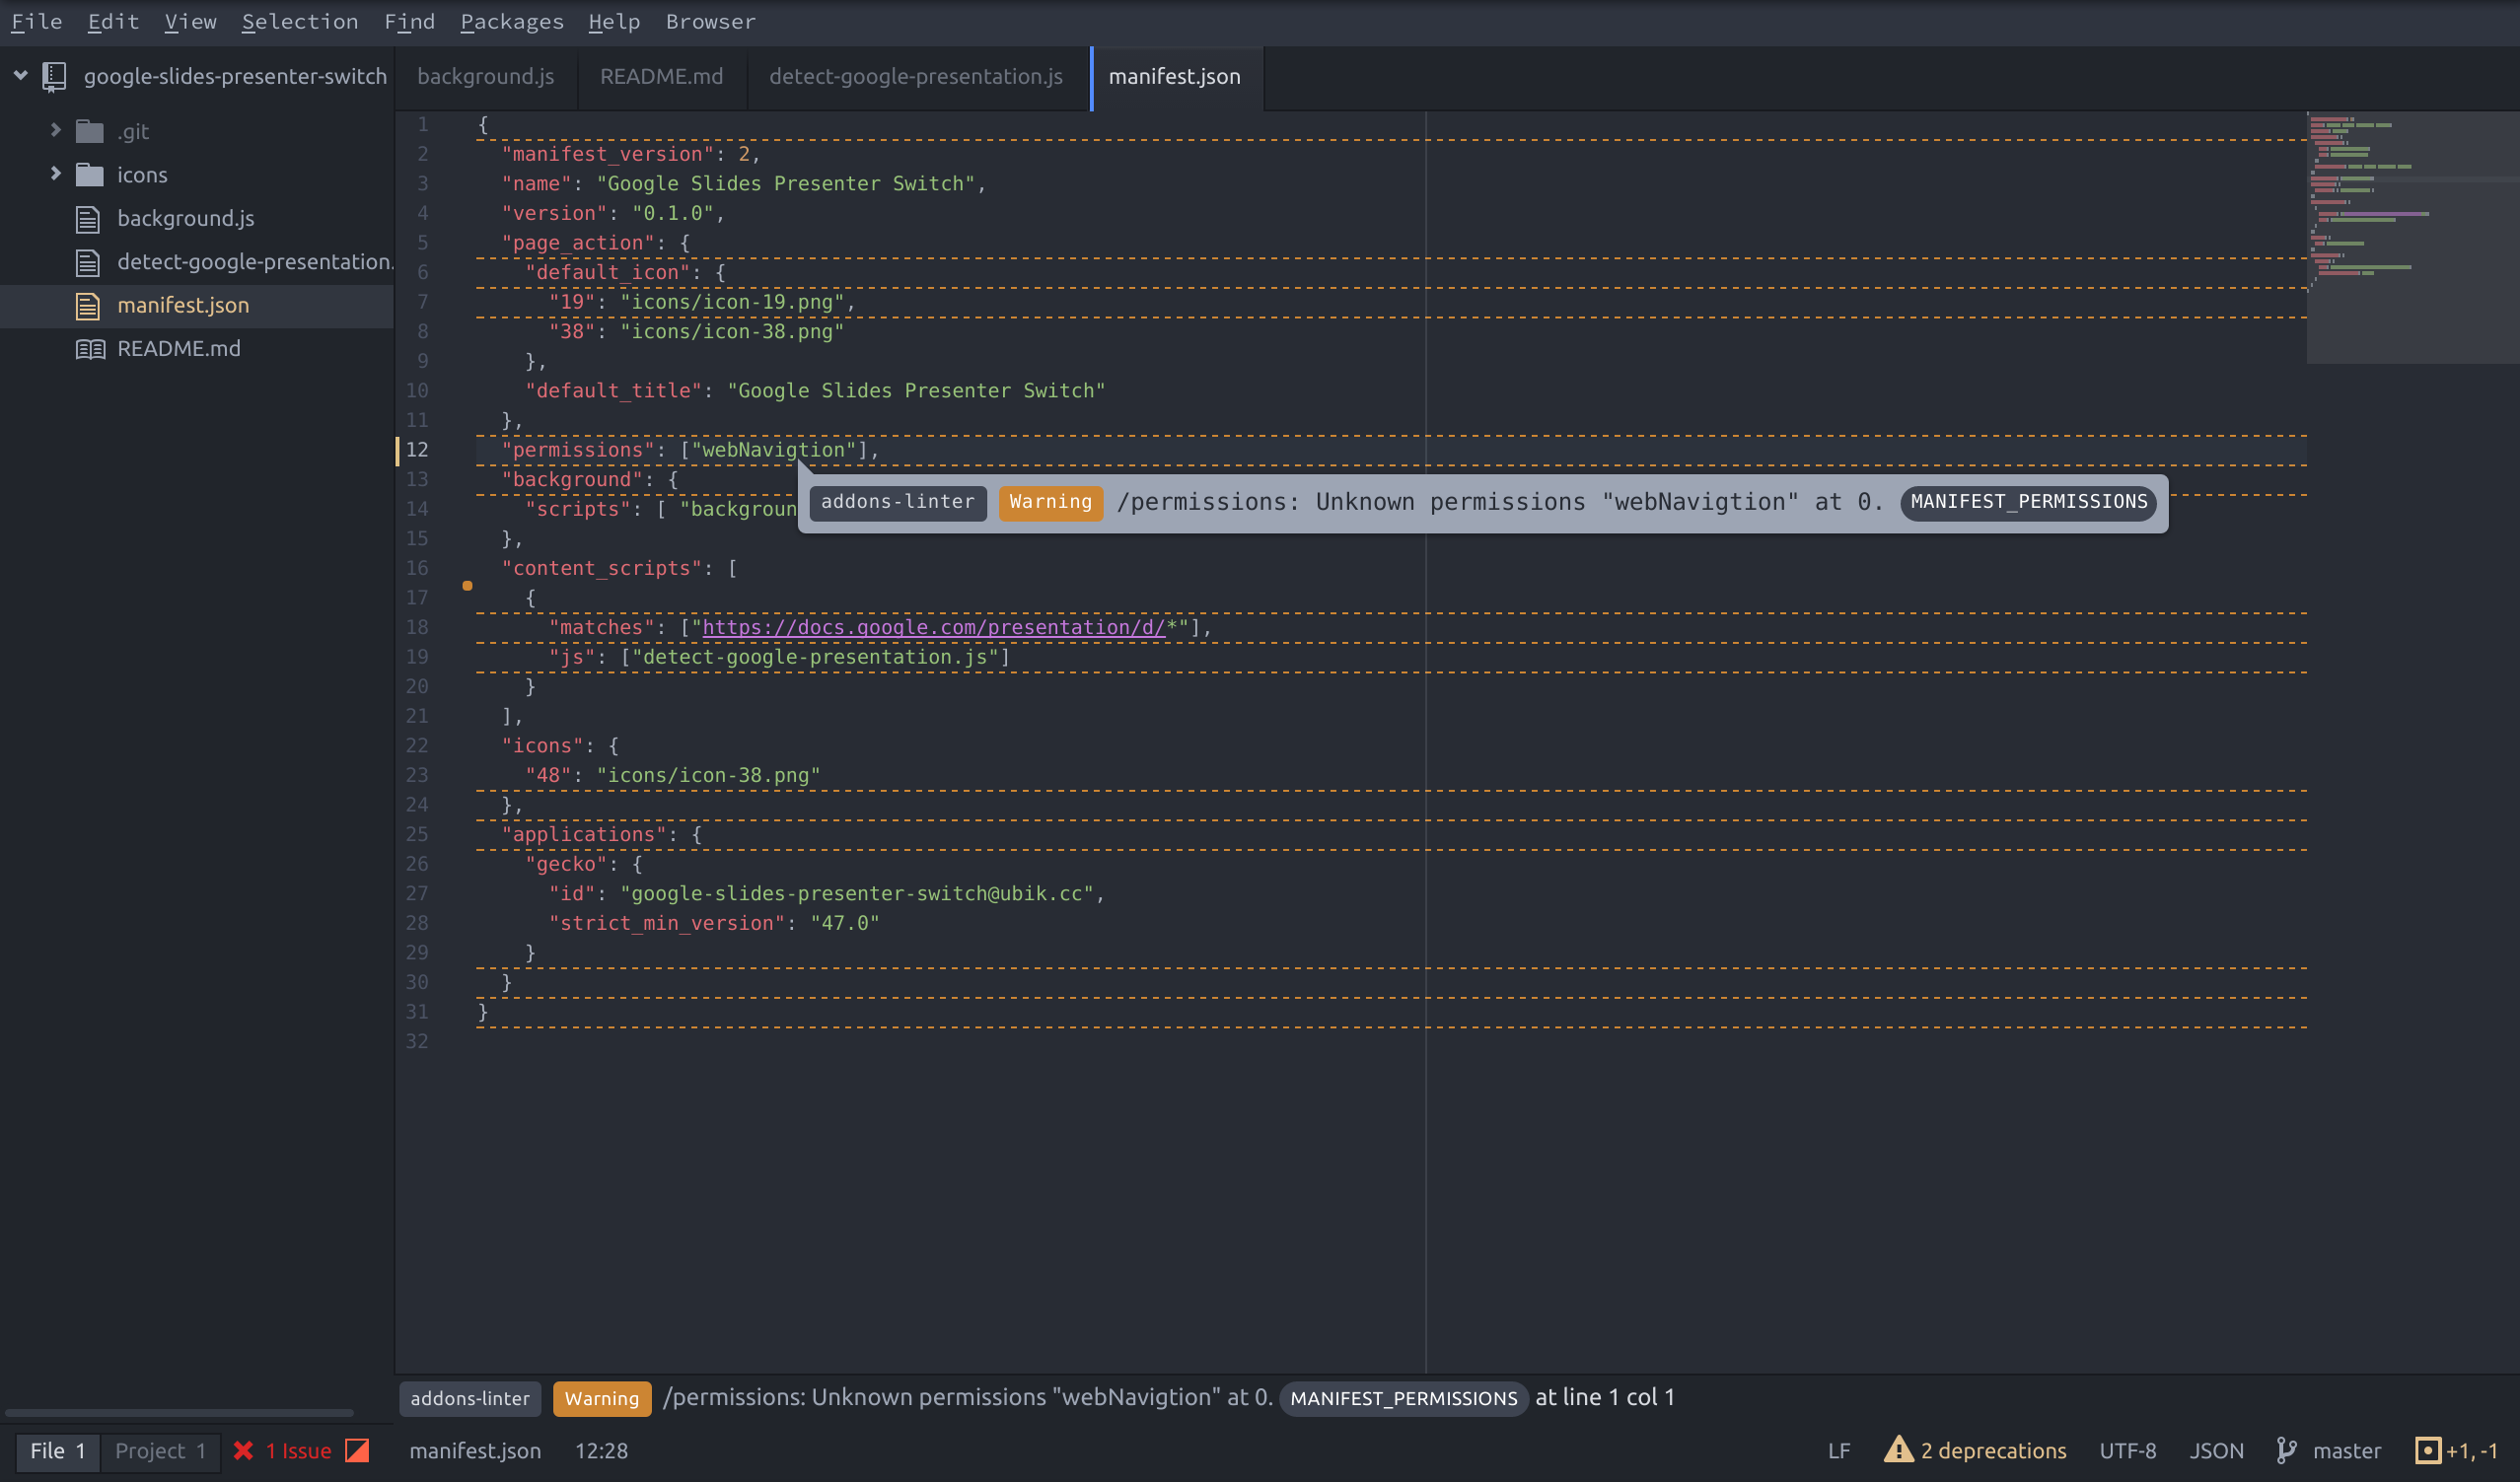
Task: Click the "webNavigtion" permission string
Action: (x=773, y=450)
